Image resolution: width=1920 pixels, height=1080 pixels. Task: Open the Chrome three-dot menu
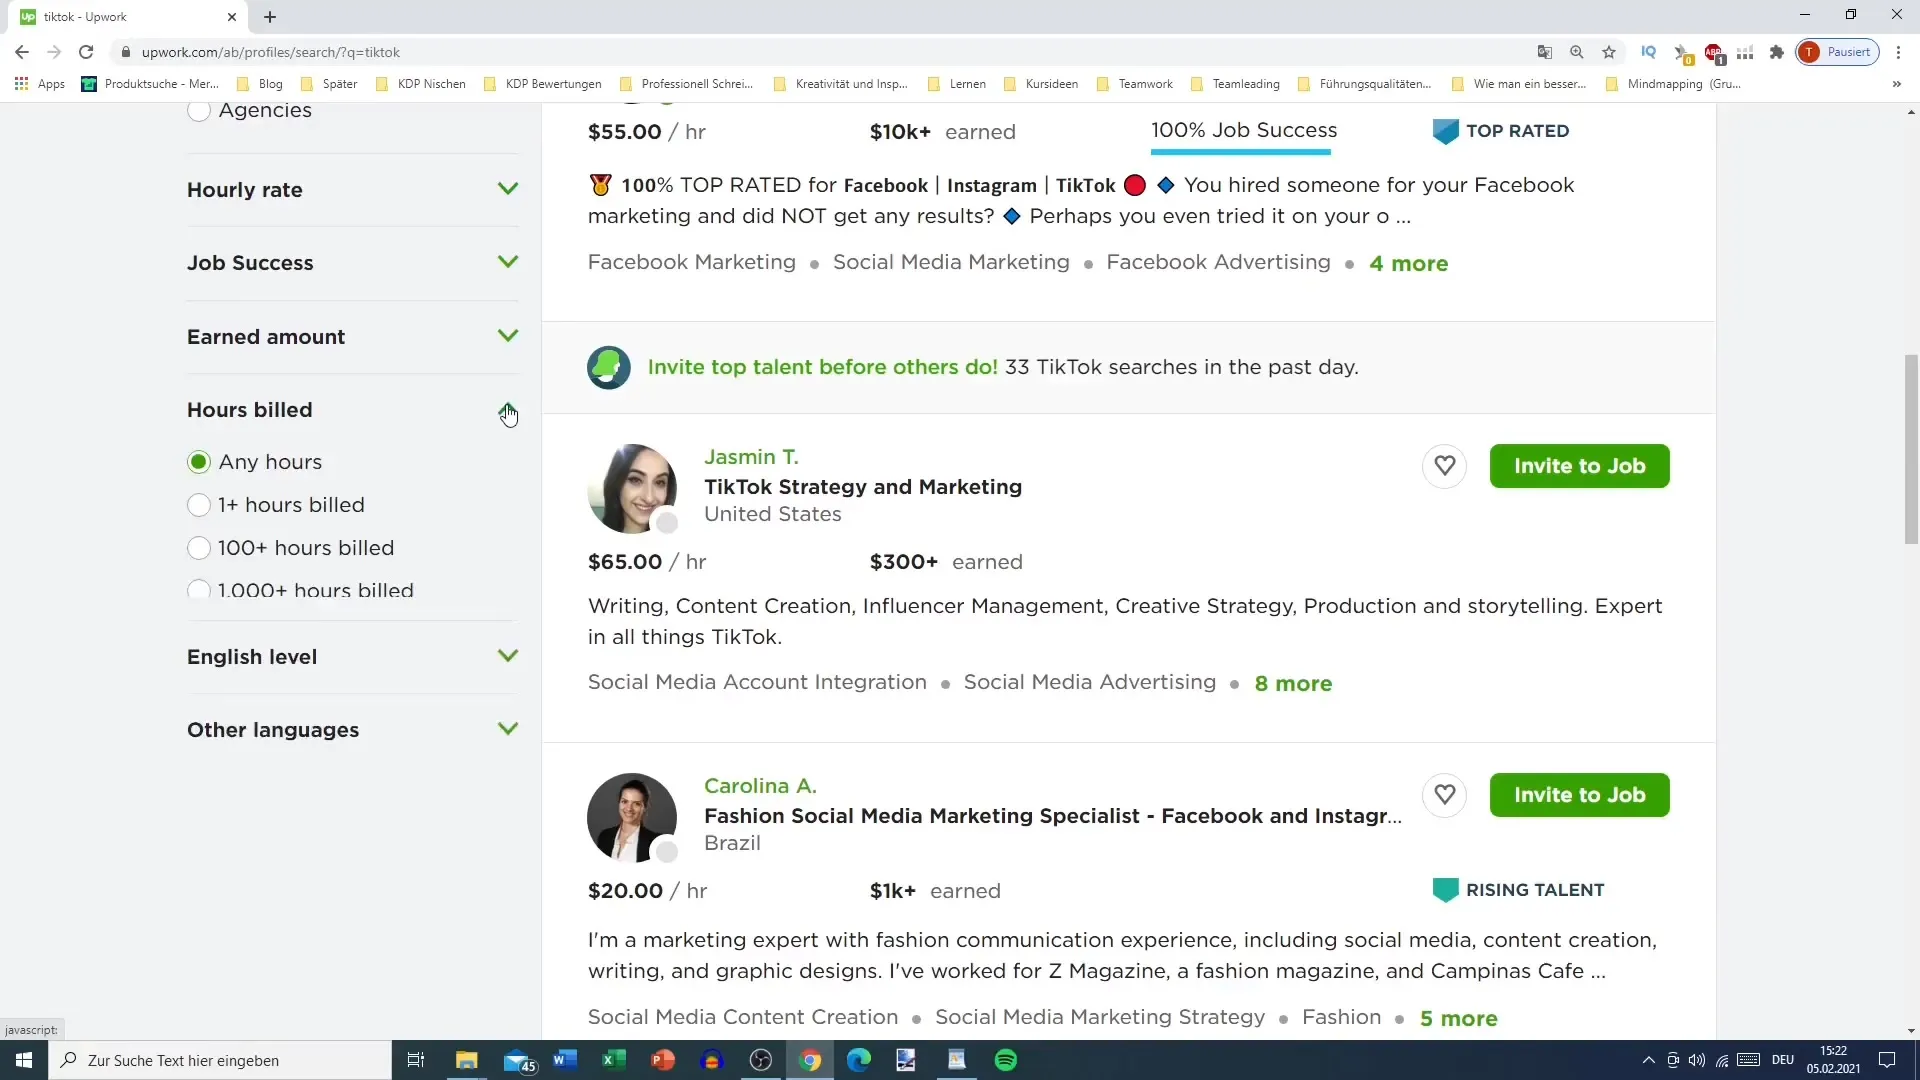(x=1898, y=52)
